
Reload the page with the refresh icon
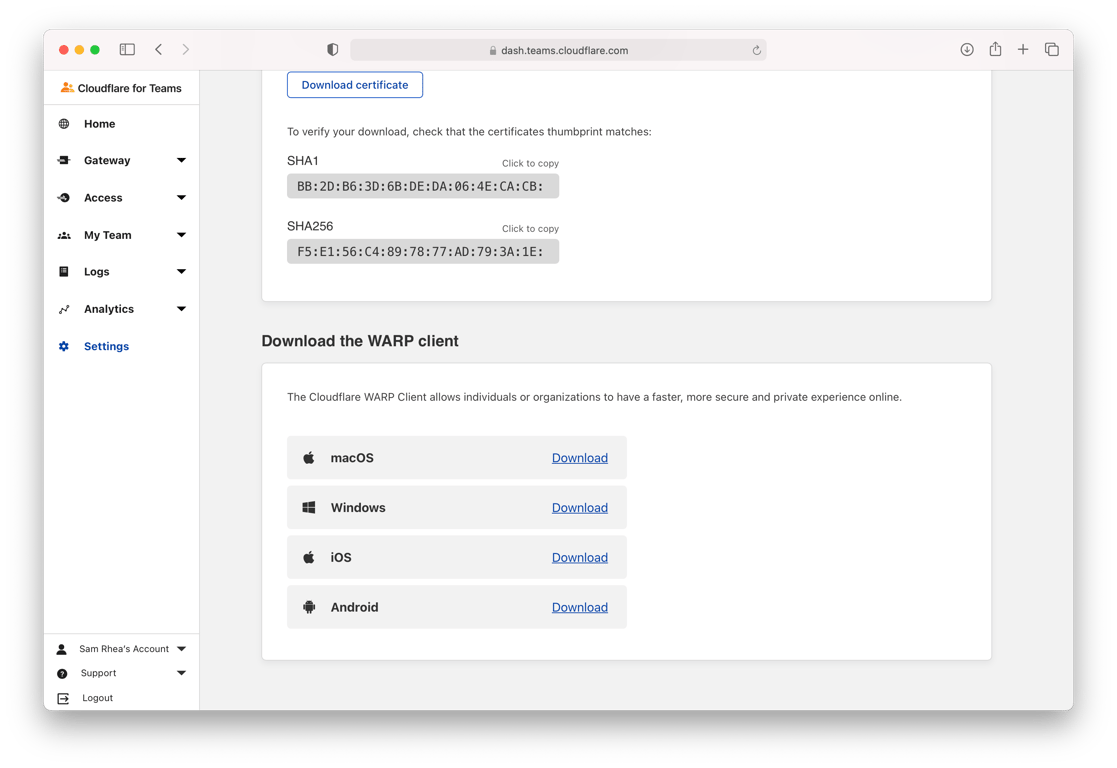[x=757, y=50]
